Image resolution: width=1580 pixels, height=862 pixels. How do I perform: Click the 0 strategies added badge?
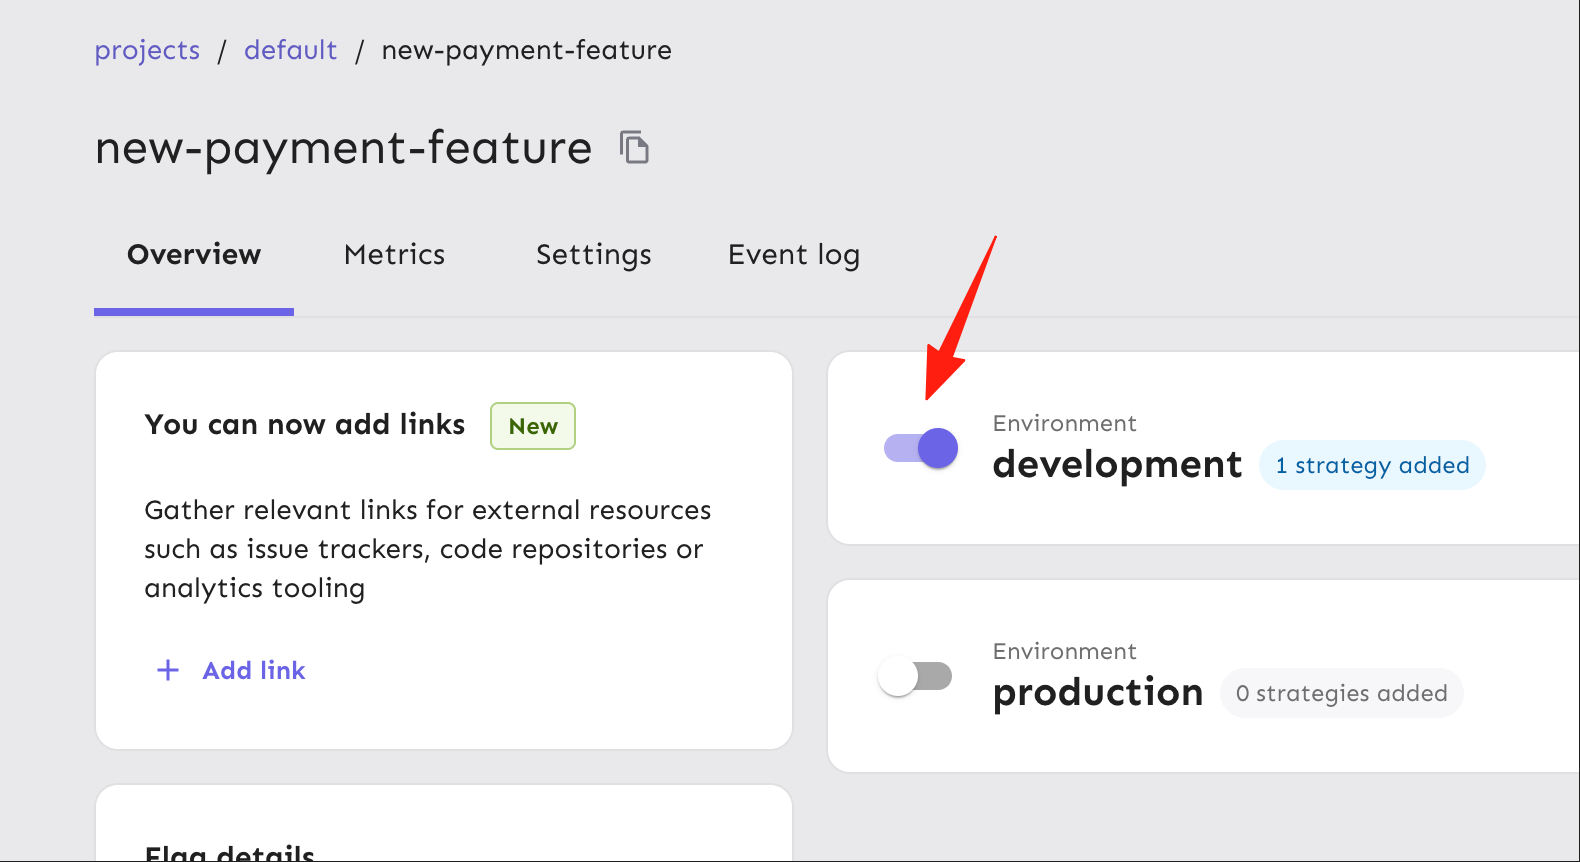pyautogui.click(x=1341, y=693)
